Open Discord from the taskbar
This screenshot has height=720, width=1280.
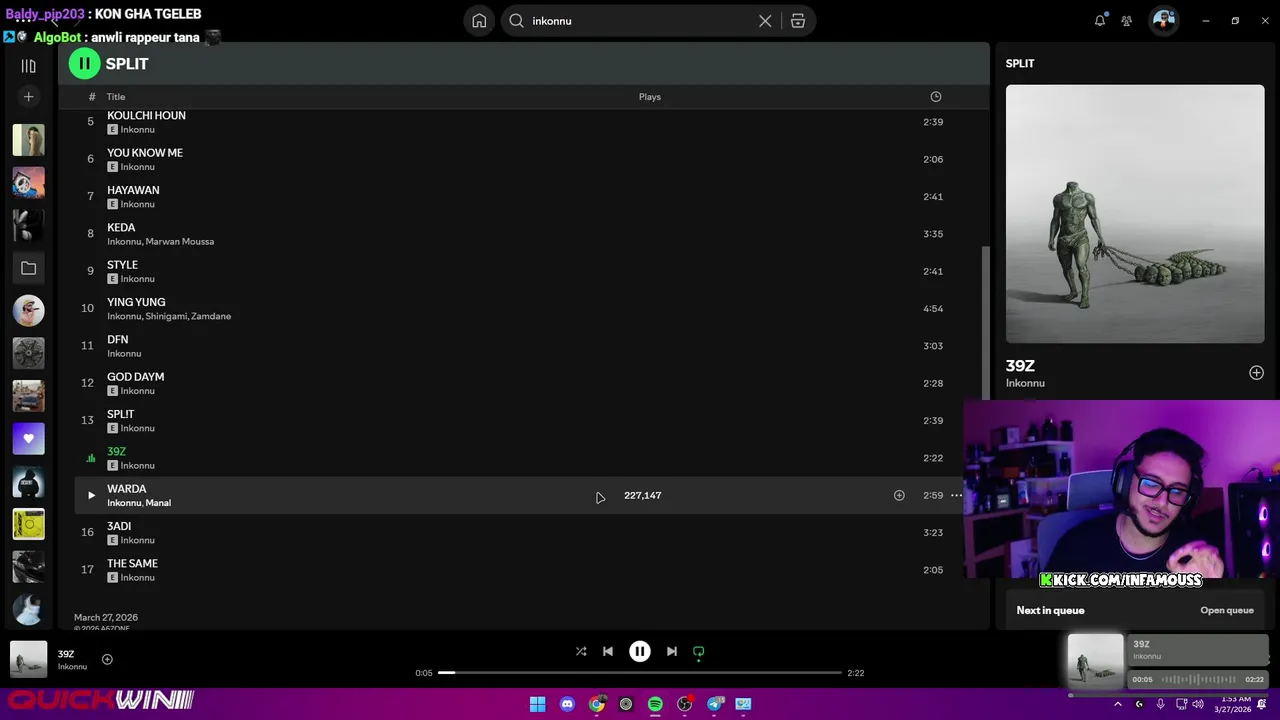(x=567, y=704)
